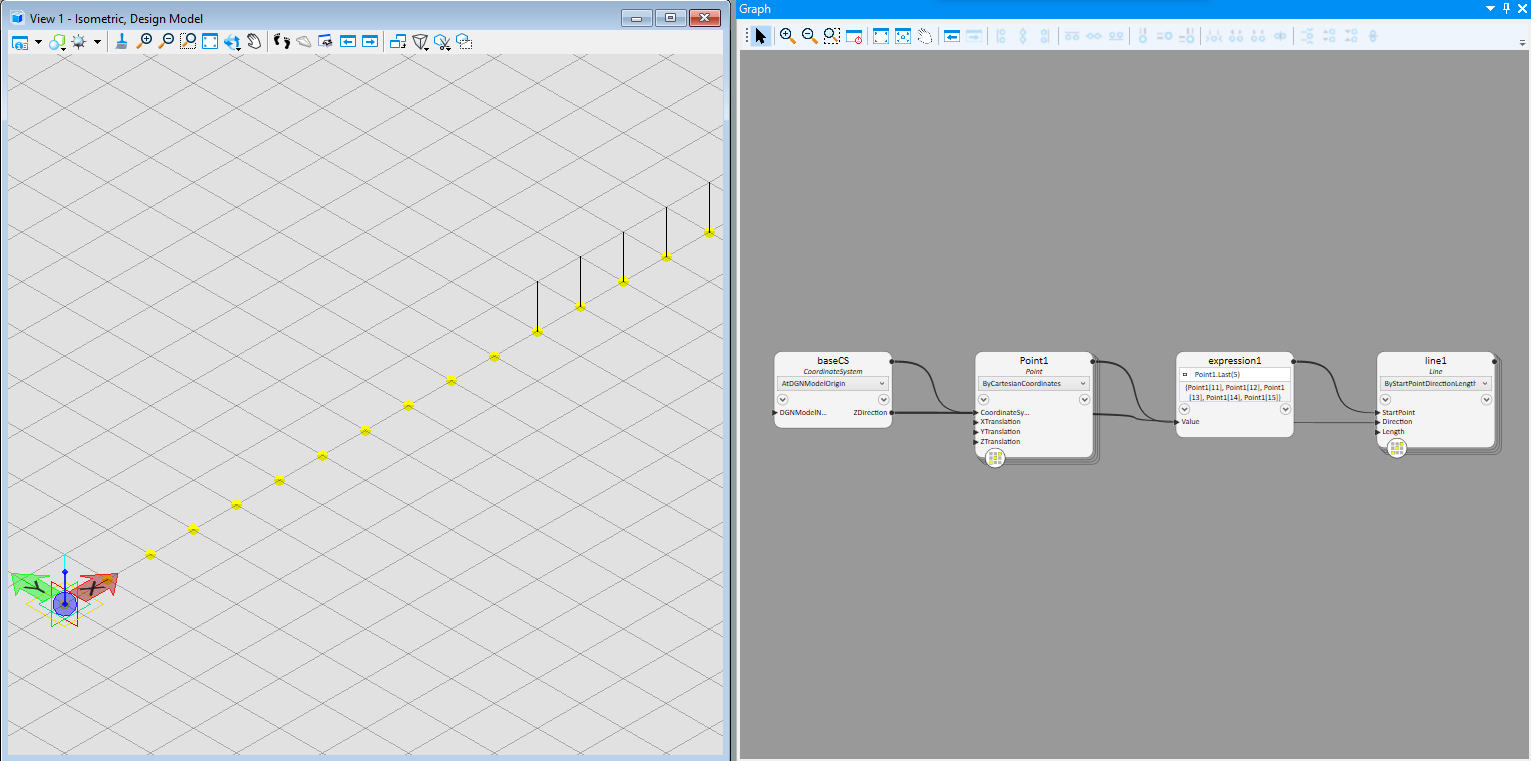The width and height of the screenshot is (1531, 761).
Task: Select the line1 node title
Action: [1436, 360]
